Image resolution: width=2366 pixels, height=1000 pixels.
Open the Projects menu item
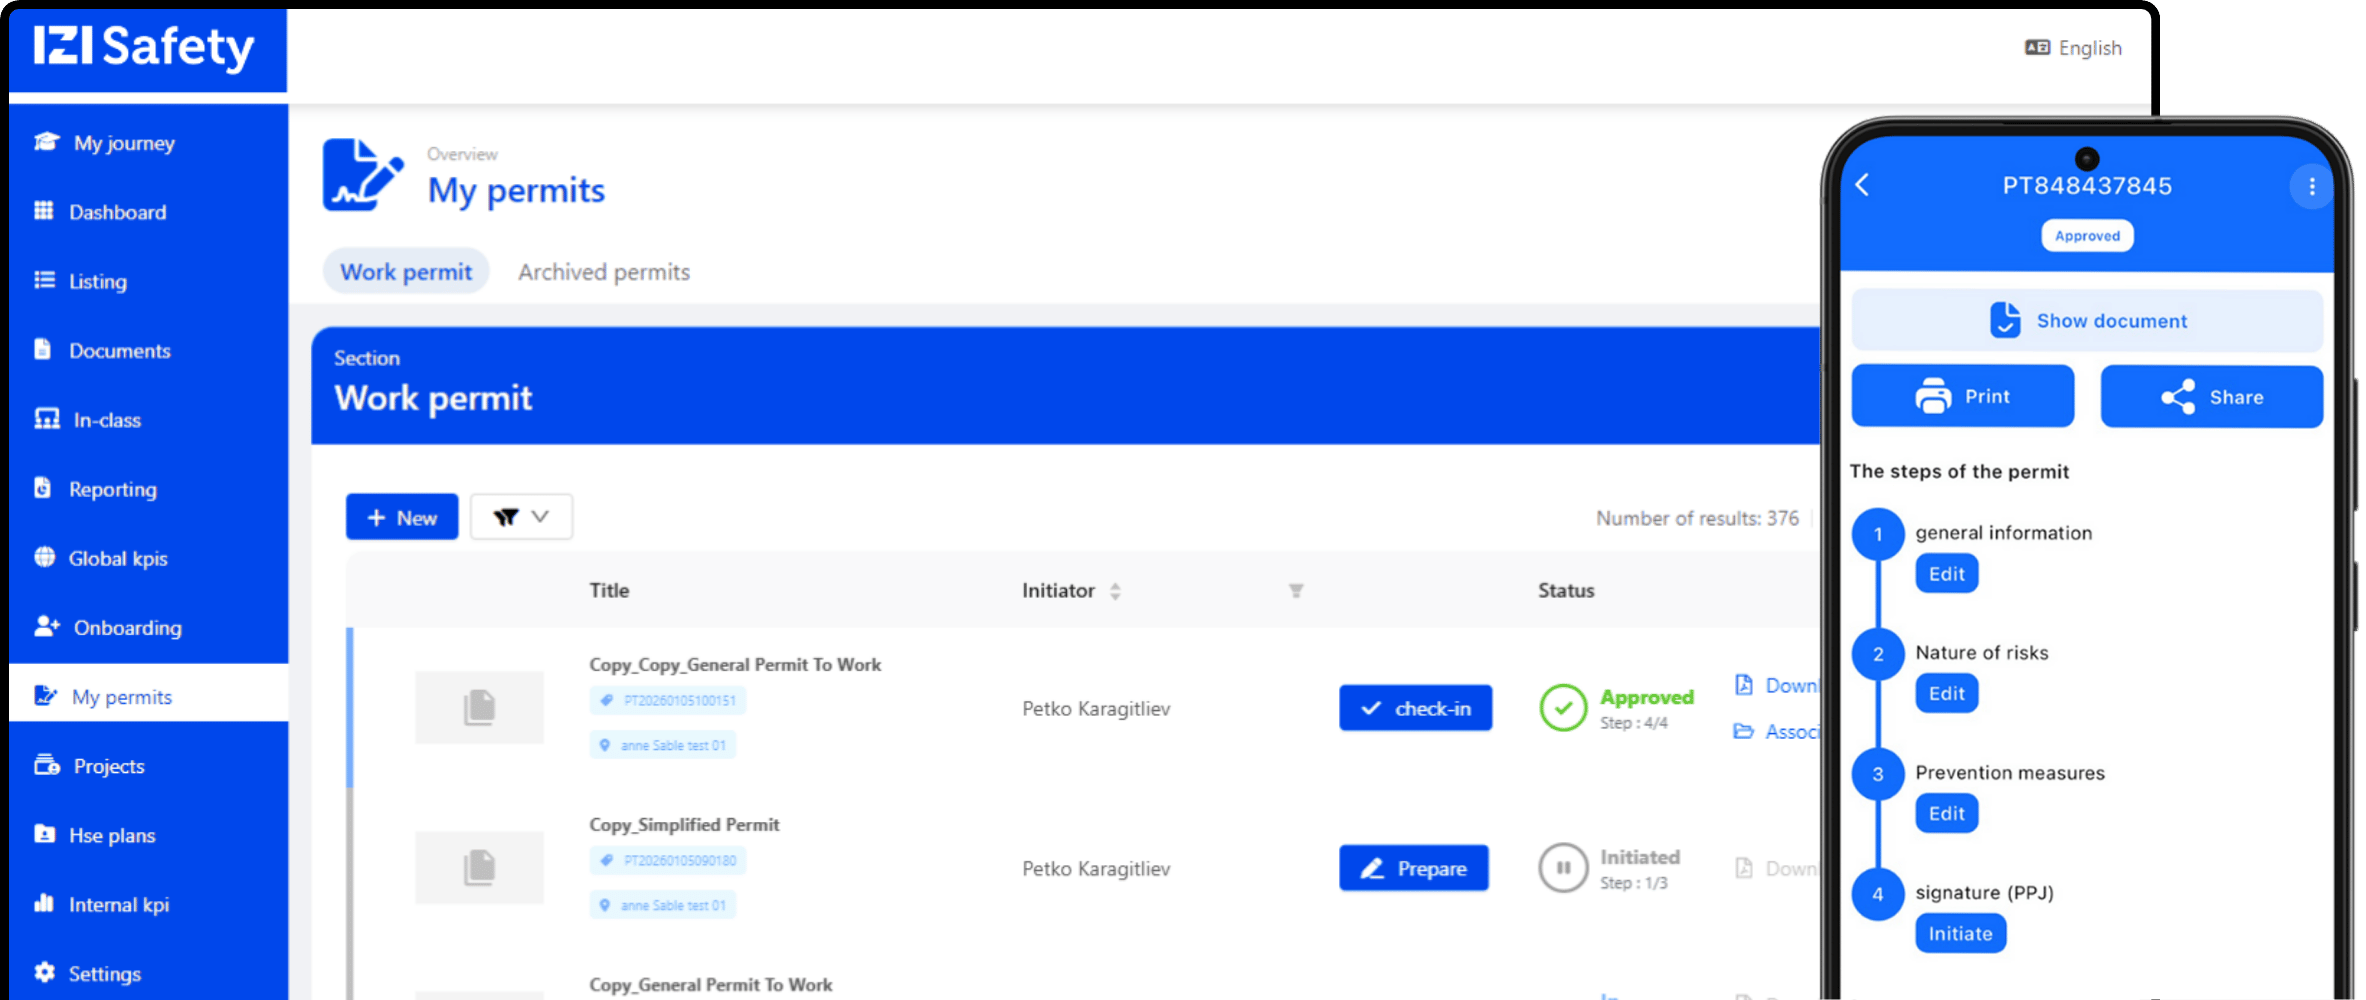click(108, 766)
